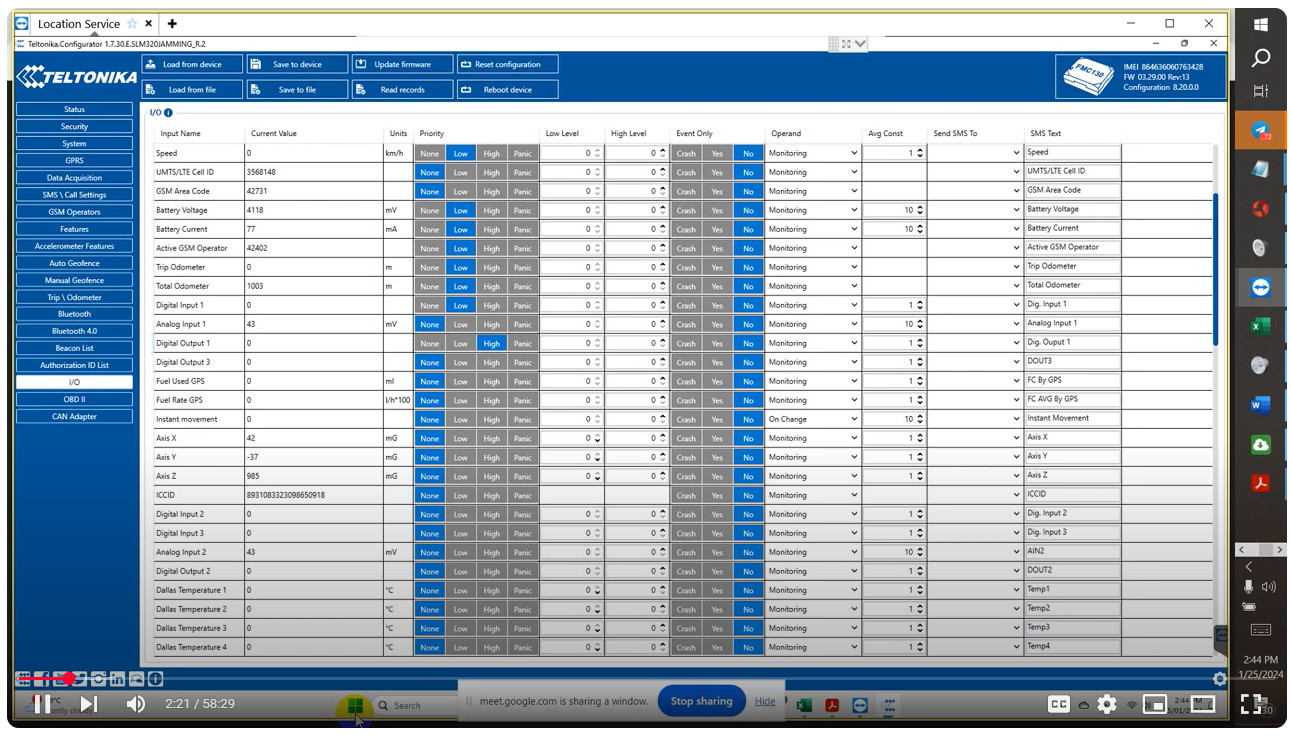Skip to next video
The height and width of the screenshot is (736, 1291).
(89, 704)
